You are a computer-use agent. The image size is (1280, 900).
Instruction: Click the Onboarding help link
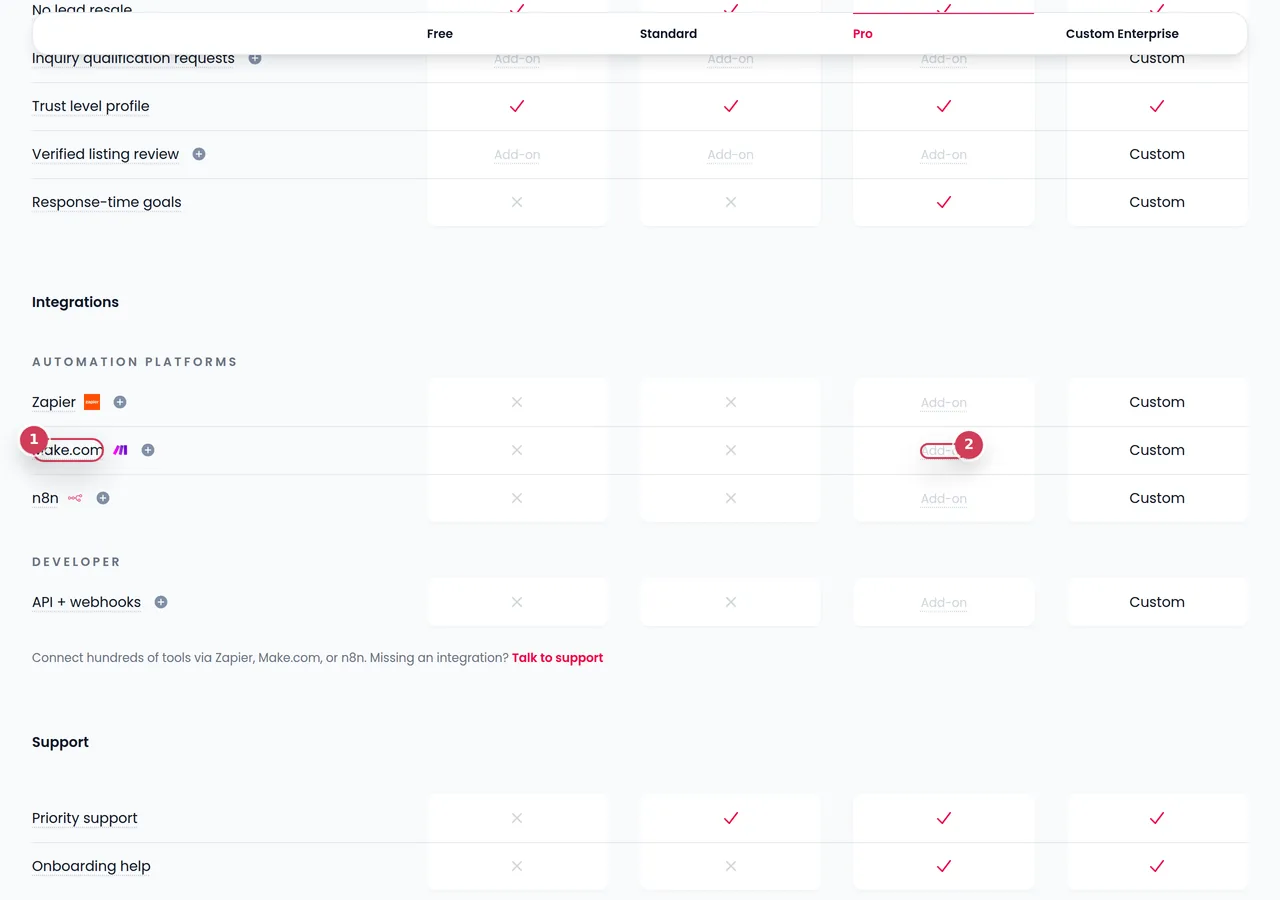point(91,866)
